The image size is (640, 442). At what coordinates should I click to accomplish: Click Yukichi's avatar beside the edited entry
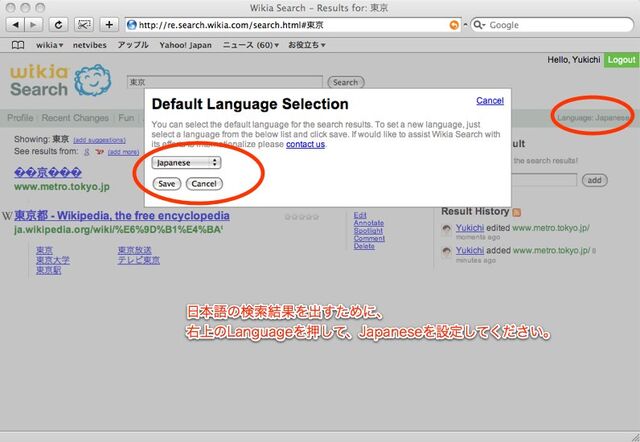coord(447,230)
